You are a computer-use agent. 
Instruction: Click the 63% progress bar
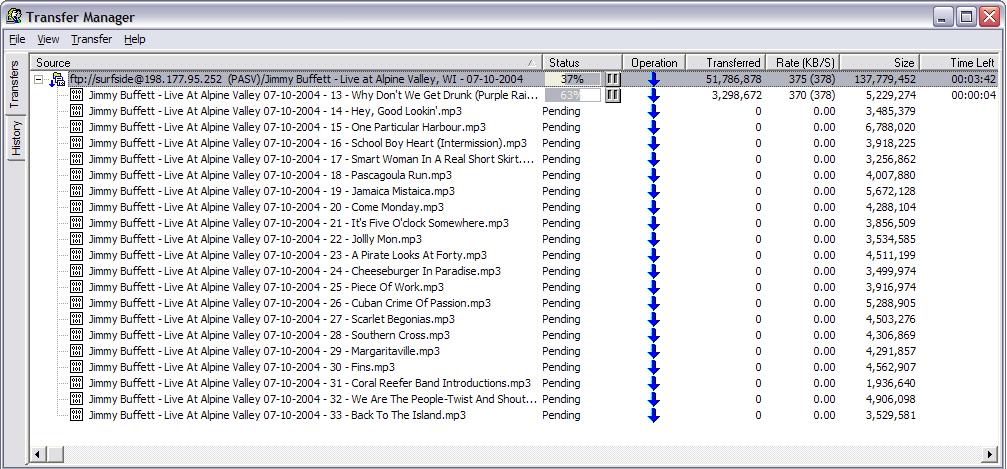(573, 95)
